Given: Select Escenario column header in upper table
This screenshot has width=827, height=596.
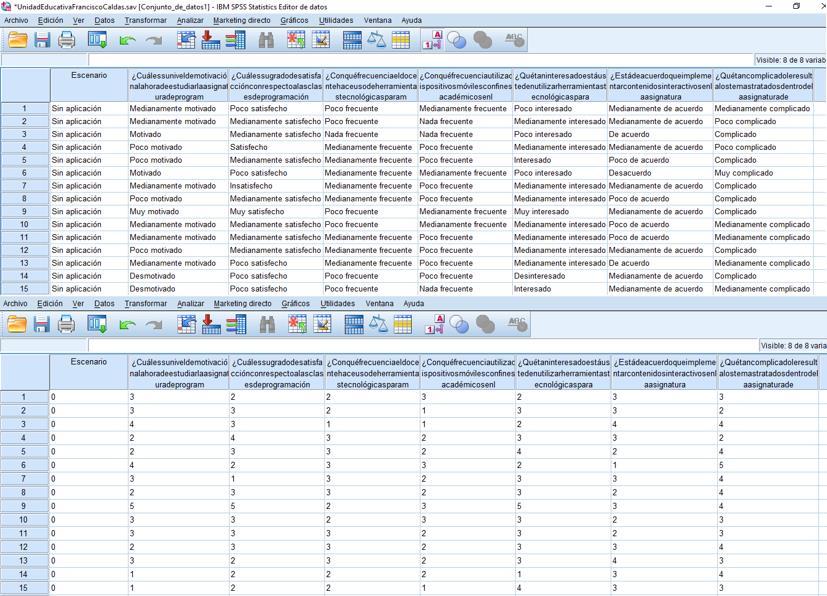Looking at the screenshot, I should pyautogui.click(x=89, y=85).
